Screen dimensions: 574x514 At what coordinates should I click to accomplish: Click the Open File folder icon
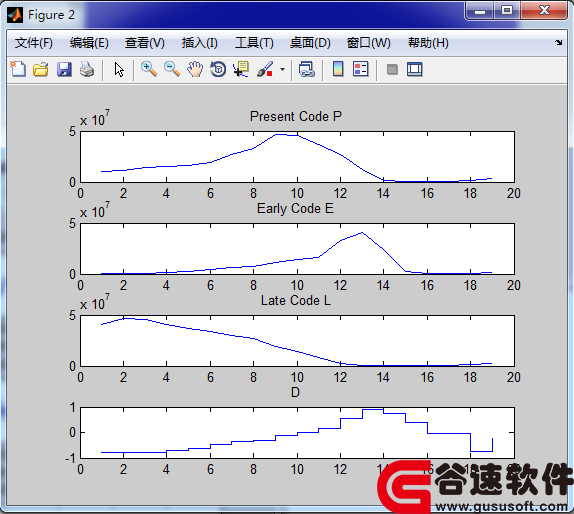(41, 69)
